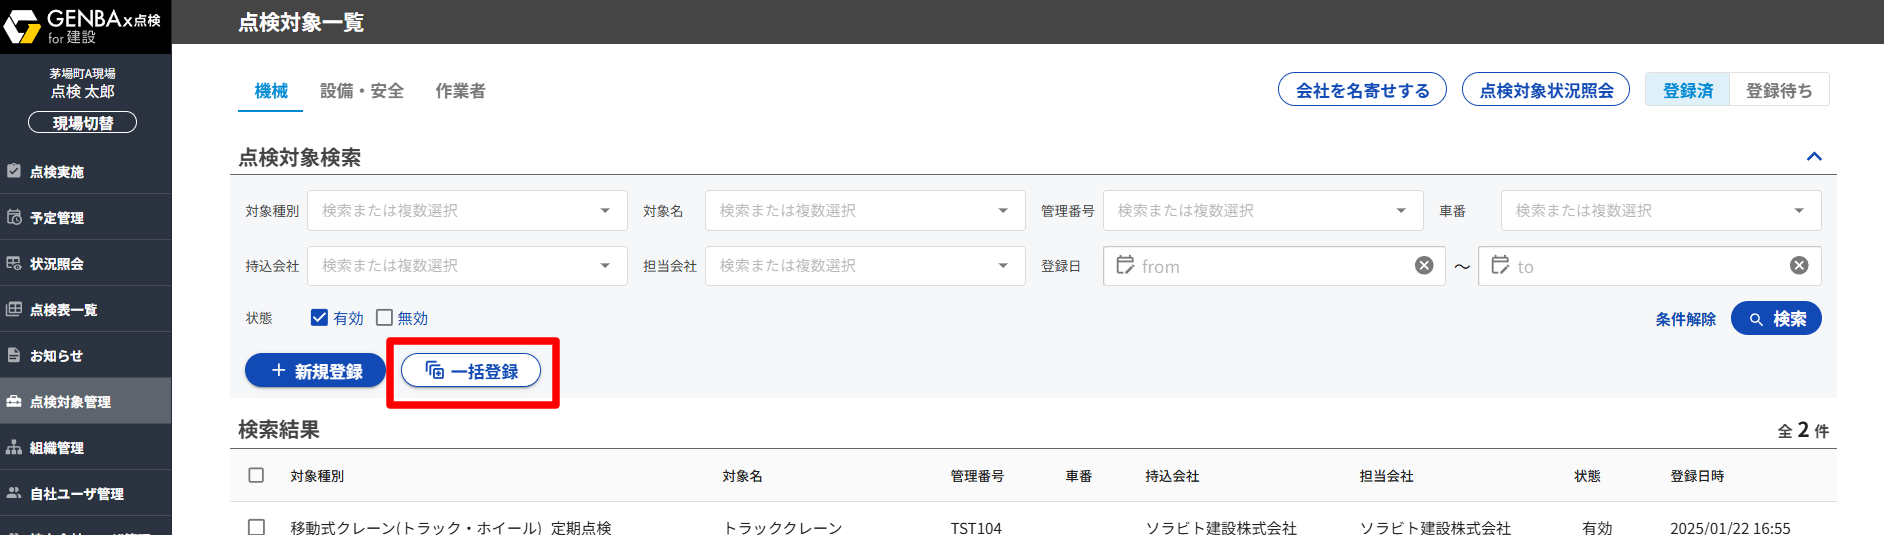Uncheck the 有効 status checkbox
The width and height of the screenshot is (1884, 535).
click(x=320, y=318)
